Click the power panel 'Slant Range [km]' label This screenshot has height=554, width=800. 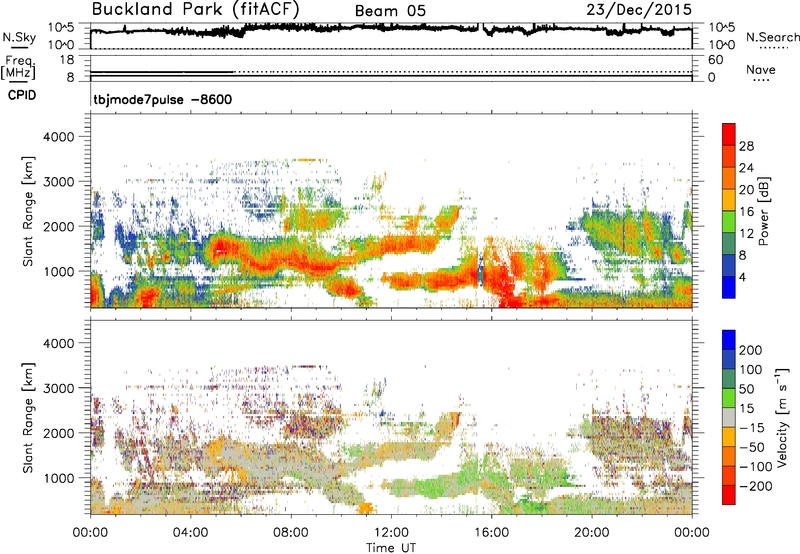29,211
